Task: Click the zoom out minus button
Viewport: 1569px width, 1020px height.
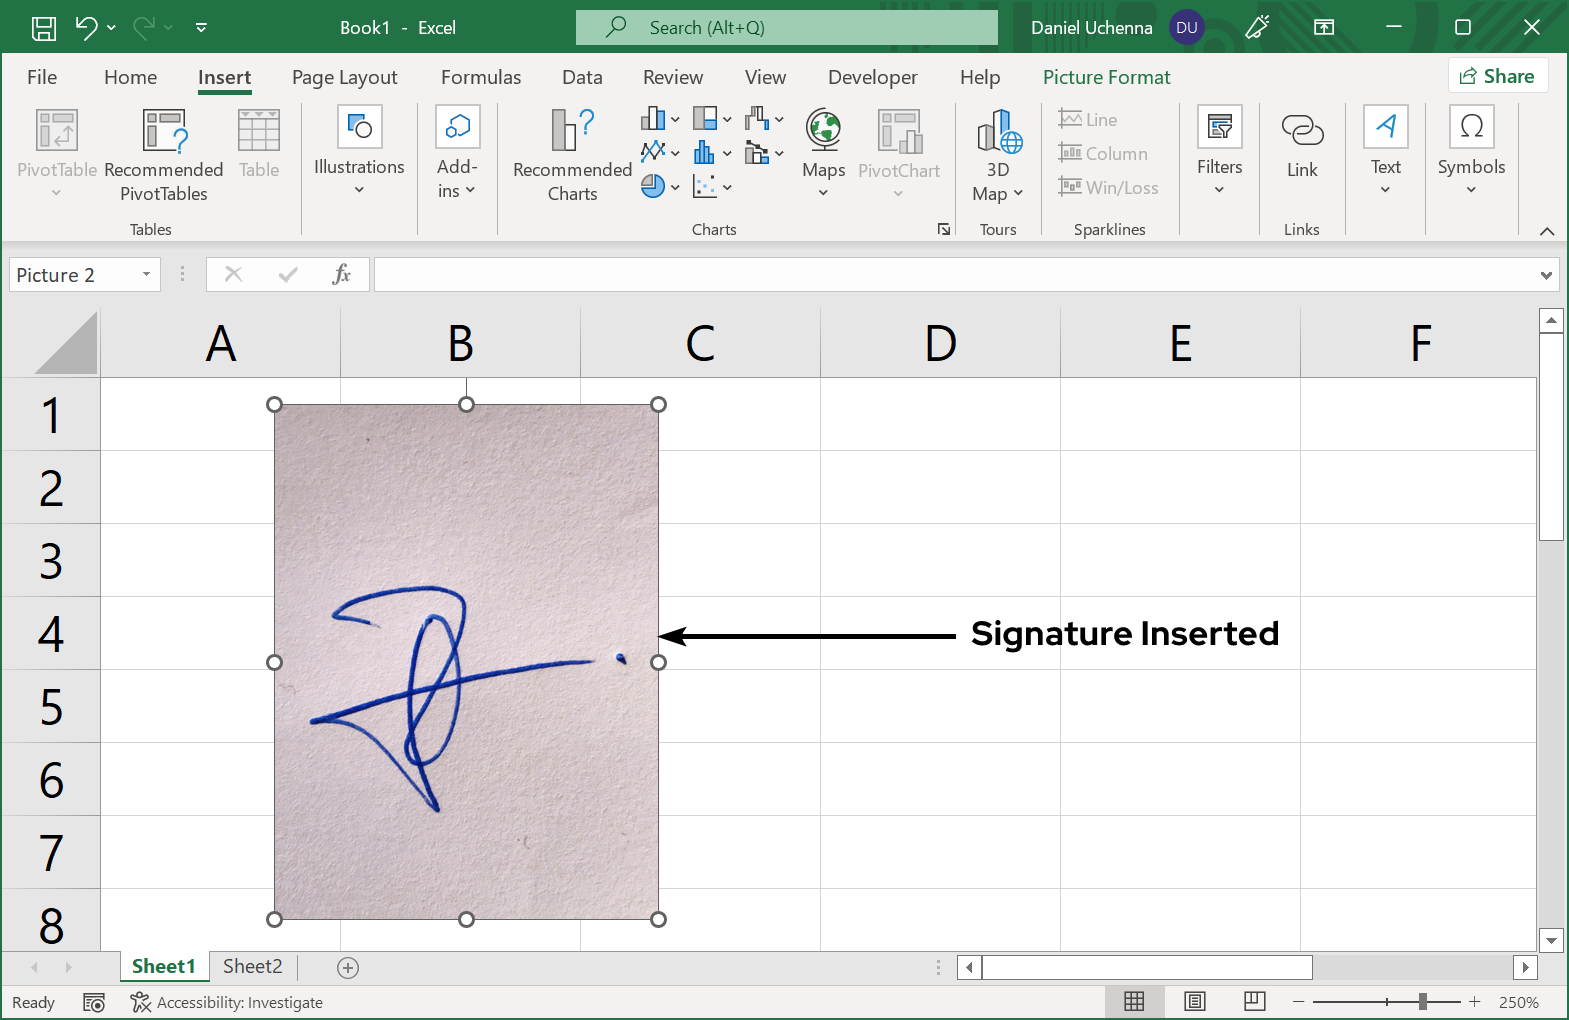Action: [x=1298, y=1002]
